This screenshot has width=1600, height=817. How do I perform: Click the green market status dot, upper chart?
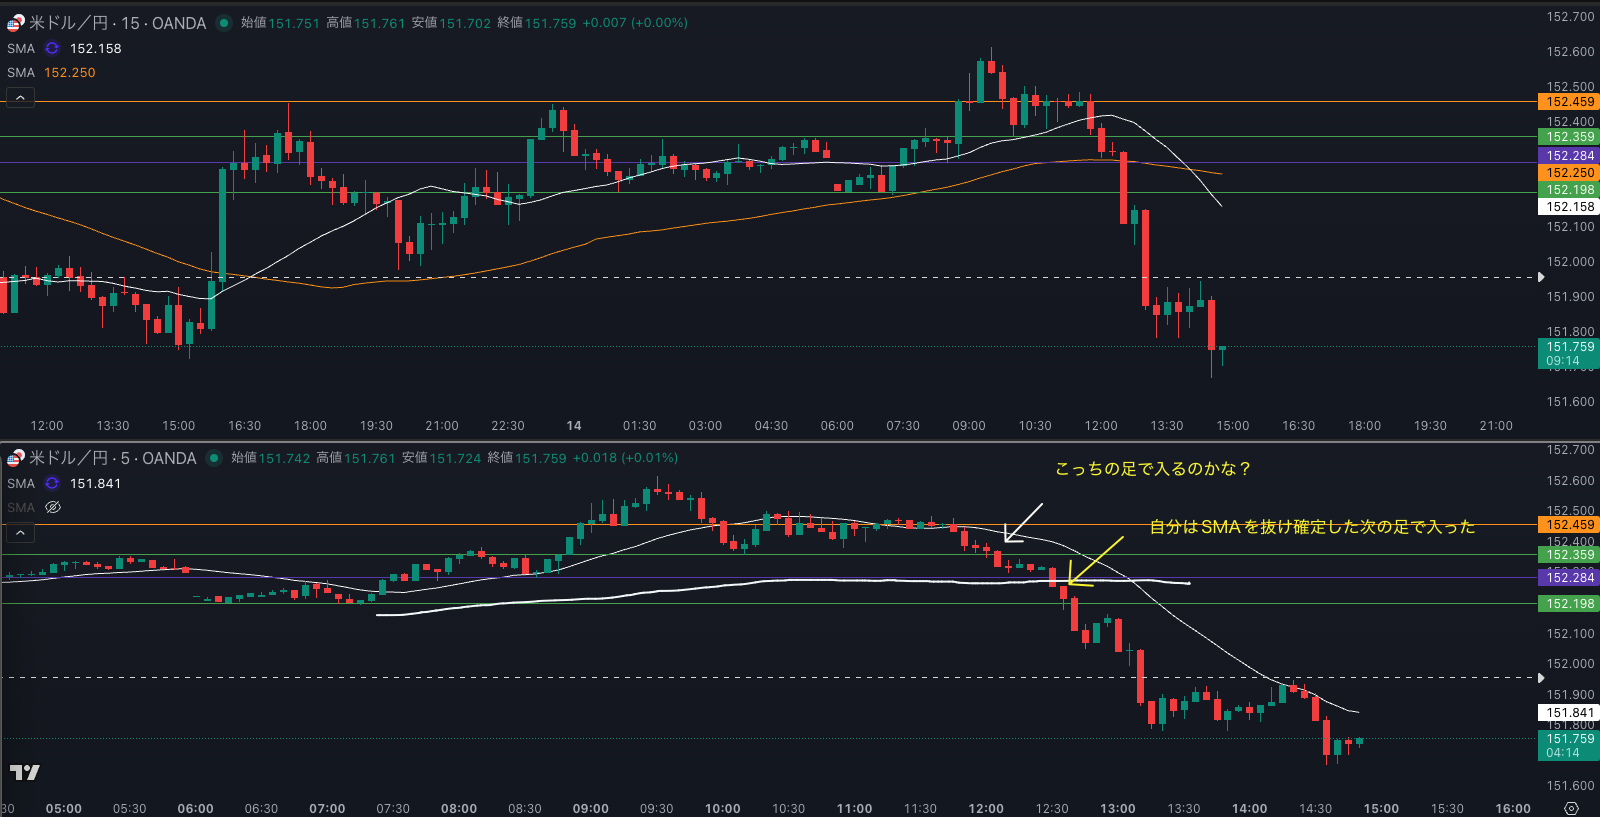coord(224,23)
